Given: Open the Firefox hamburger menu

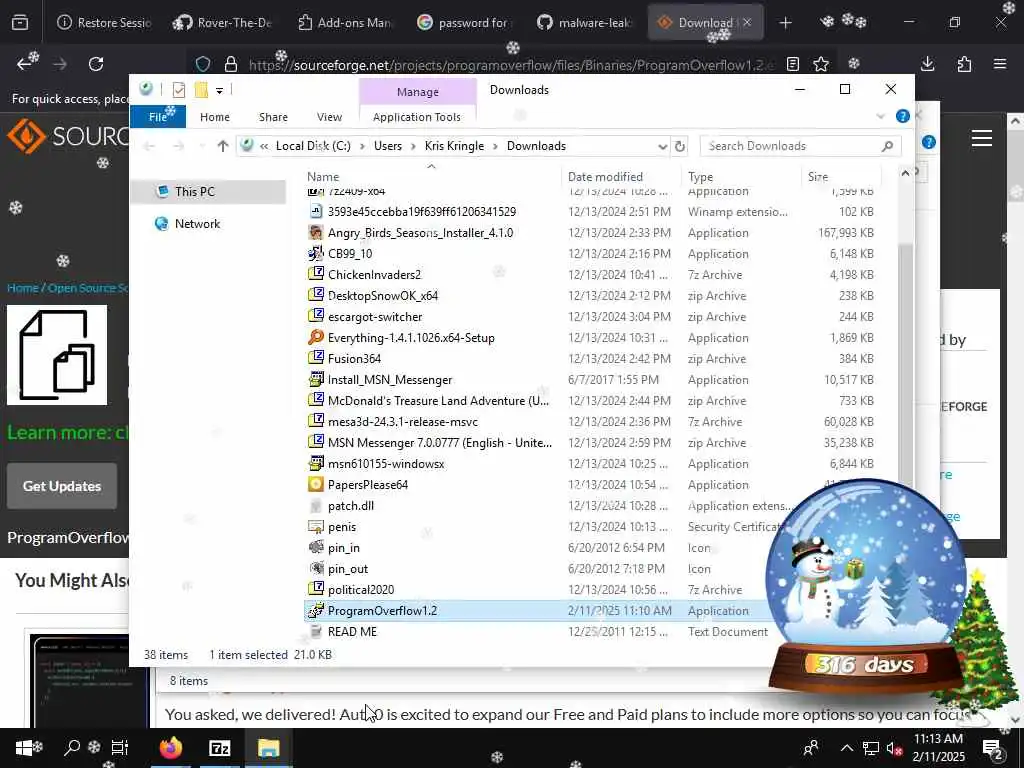Looking at the screenshot, I should pyautogui.click(x=1000, y=64).
